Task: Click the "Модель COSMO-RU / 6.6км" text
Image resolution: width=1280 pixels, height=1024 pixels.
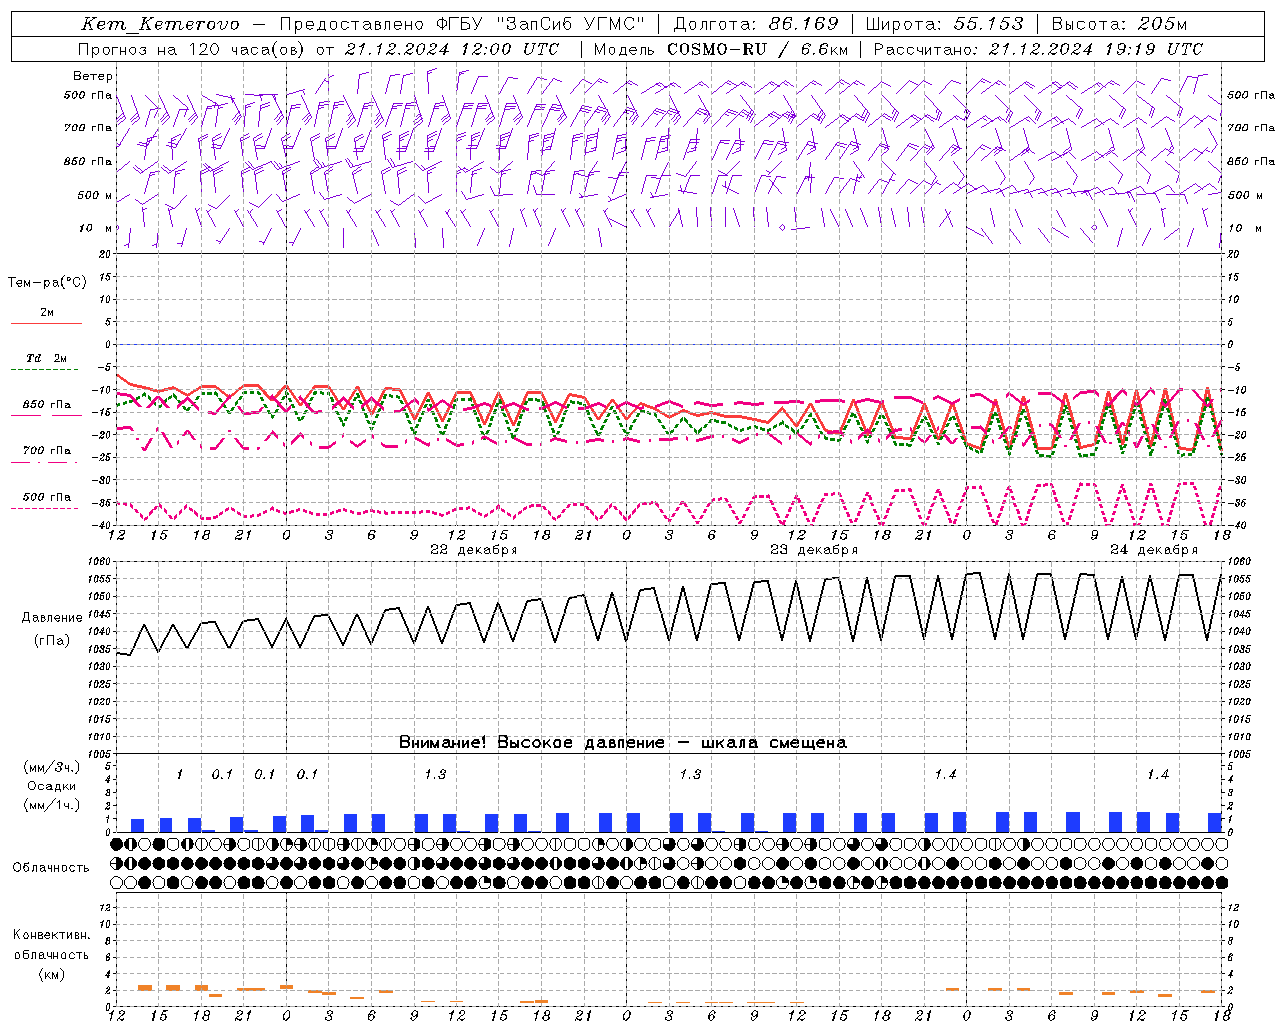Action: [x=720, y=49]
